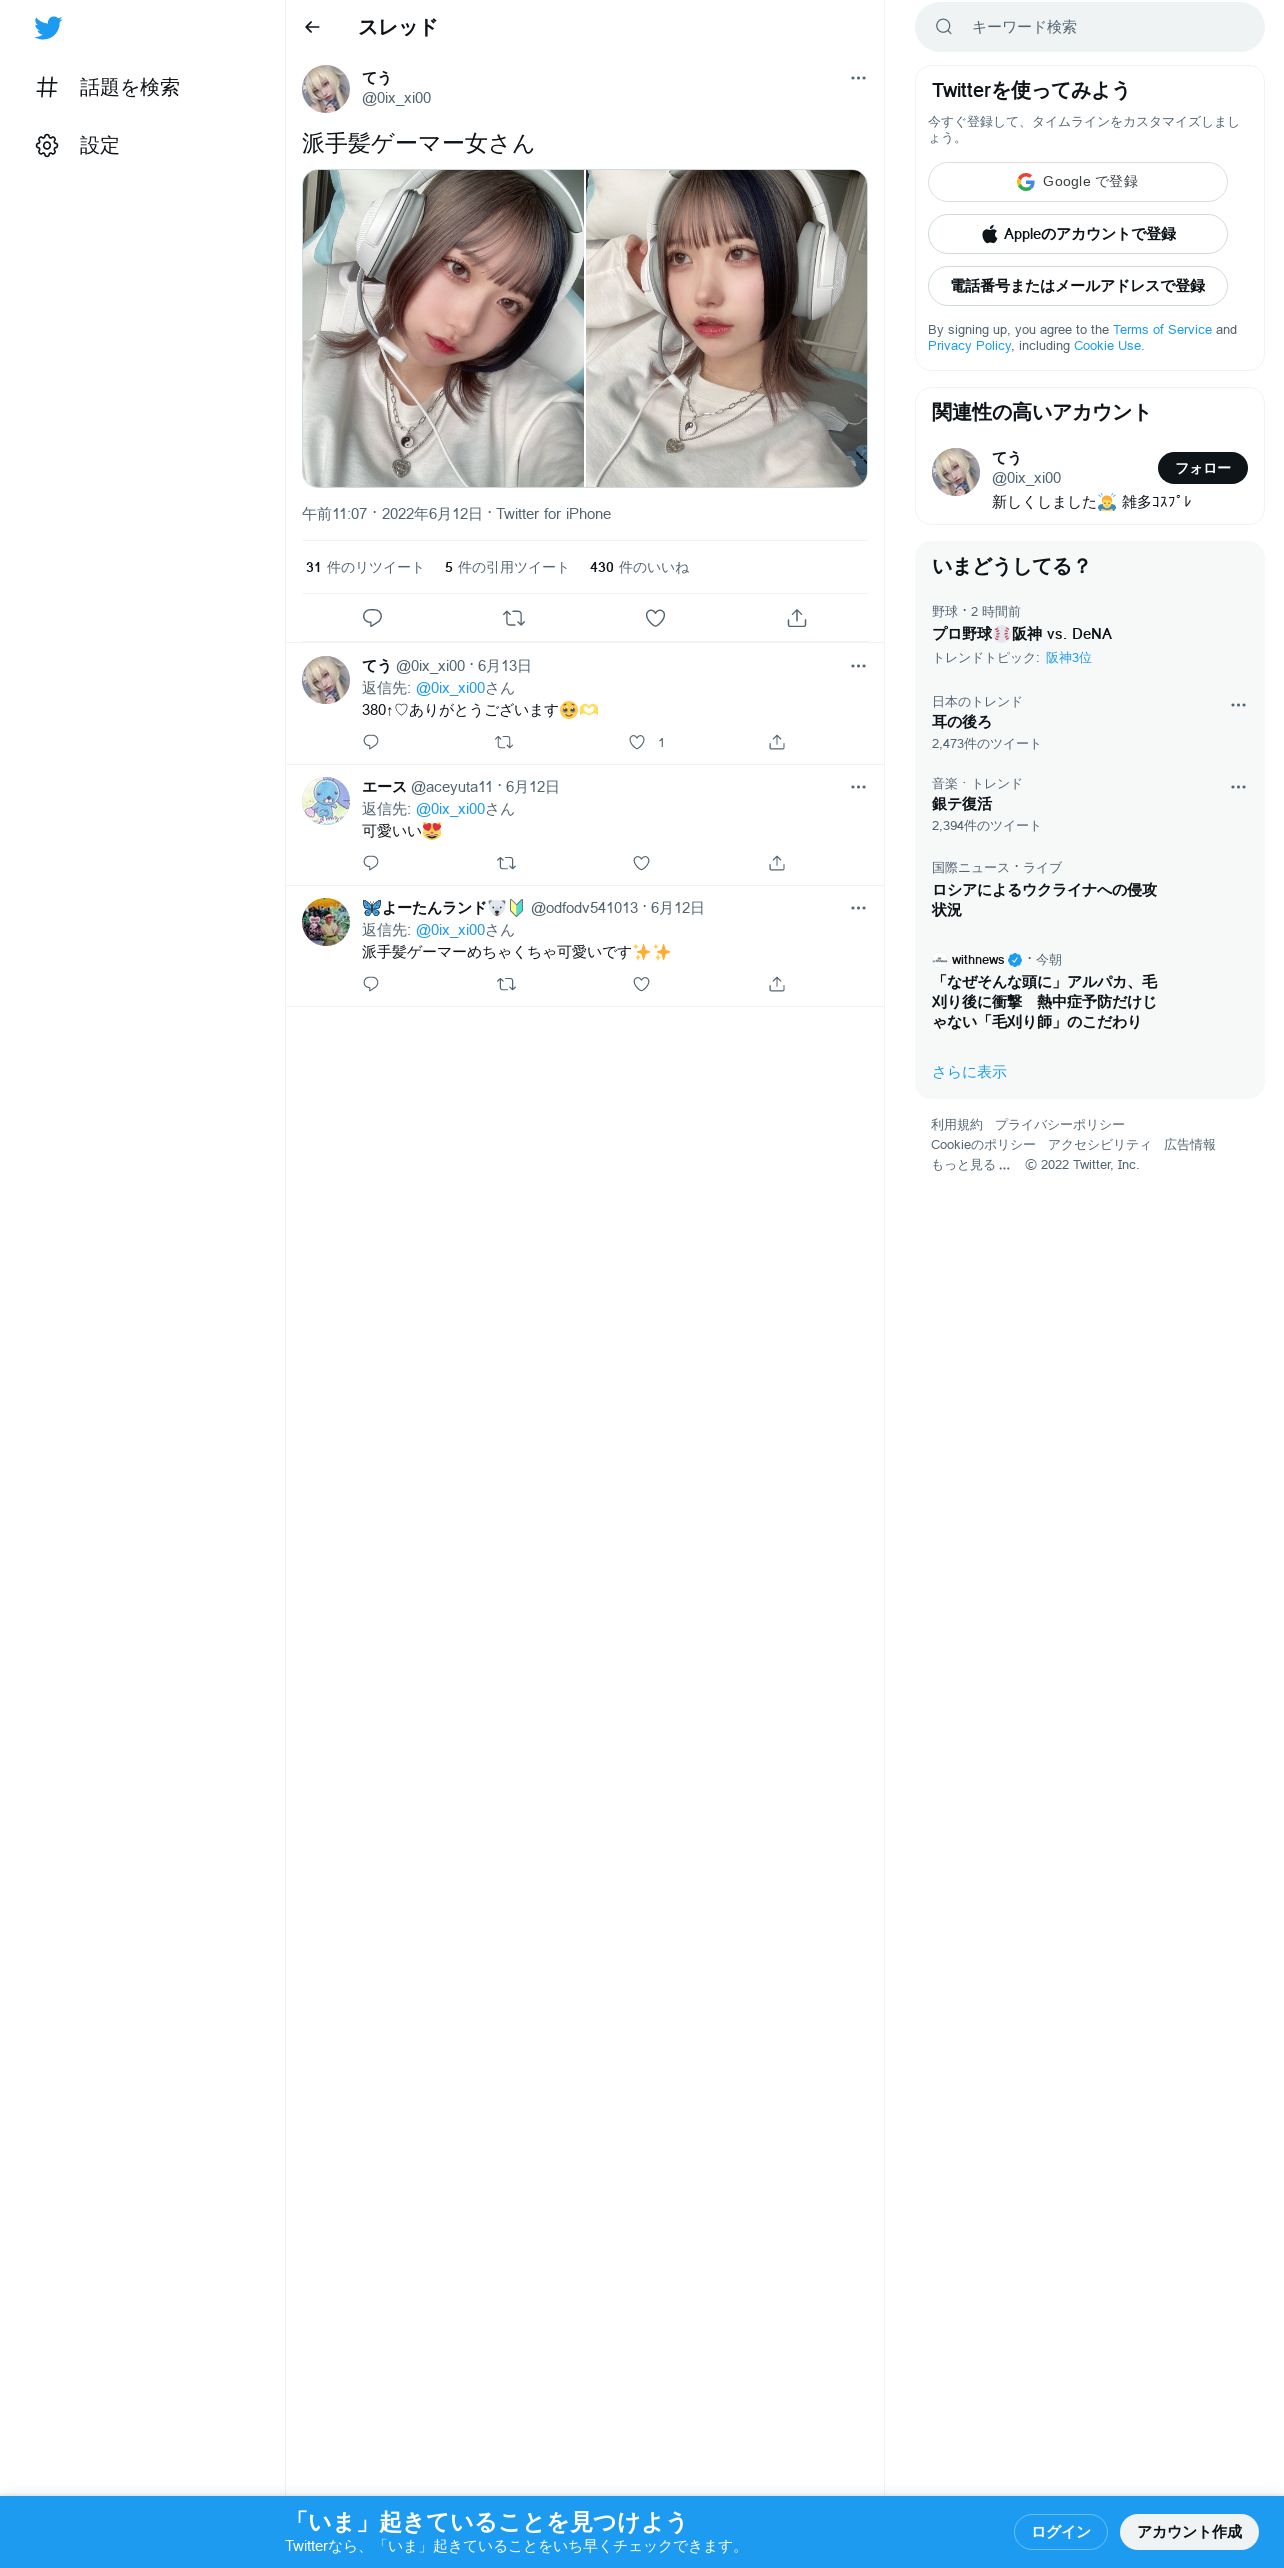Share エース's reply tweet
The height and width of the screenshot is (2568, 1284).
pyautogui.click(x=777, y=863)
